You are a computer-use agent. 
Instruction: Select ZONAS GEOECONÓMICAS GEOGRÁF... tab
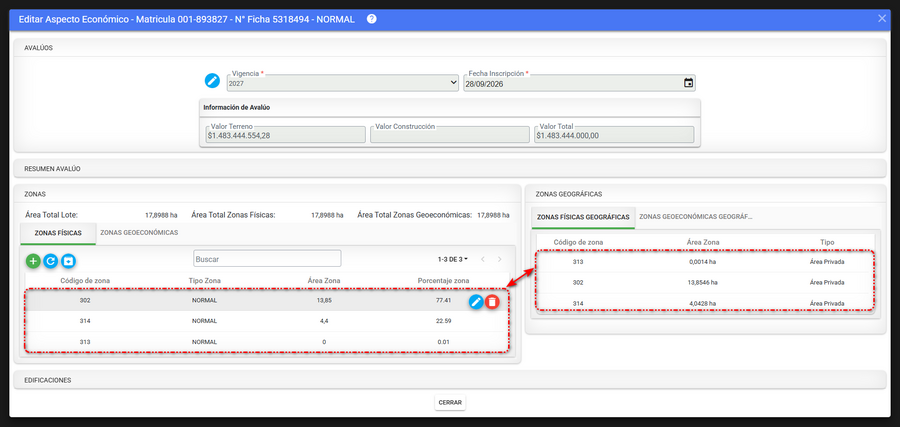pos(696,217)
